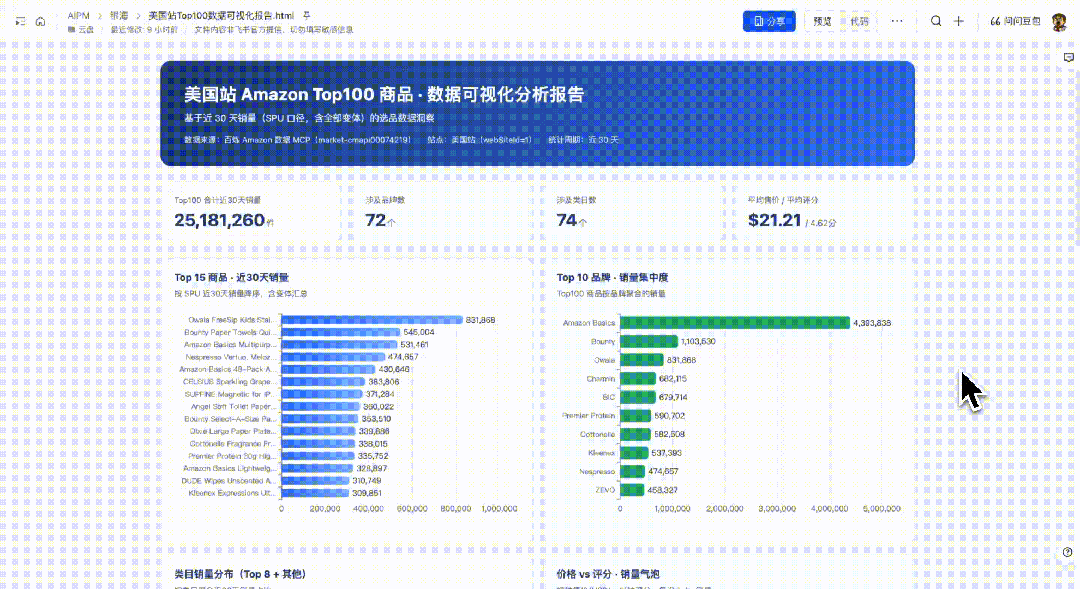Click the Angel Soft Toilet Paper label
This screenshot has height=589, width=1080.
coord(233,406)
